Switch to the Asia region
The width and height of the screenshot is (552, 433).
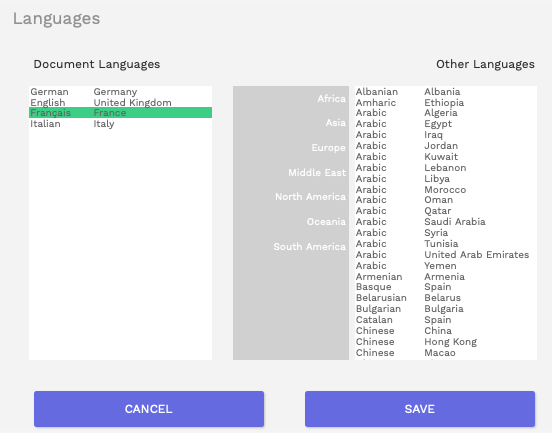pyautogui.click(x=335, y=123)
